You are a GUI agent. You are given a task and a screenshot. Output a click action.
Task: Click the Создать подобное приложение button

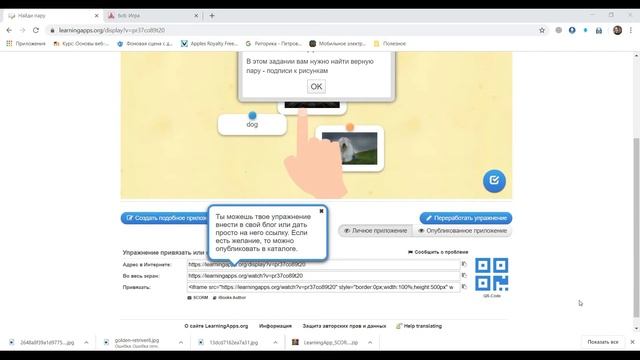164,218
